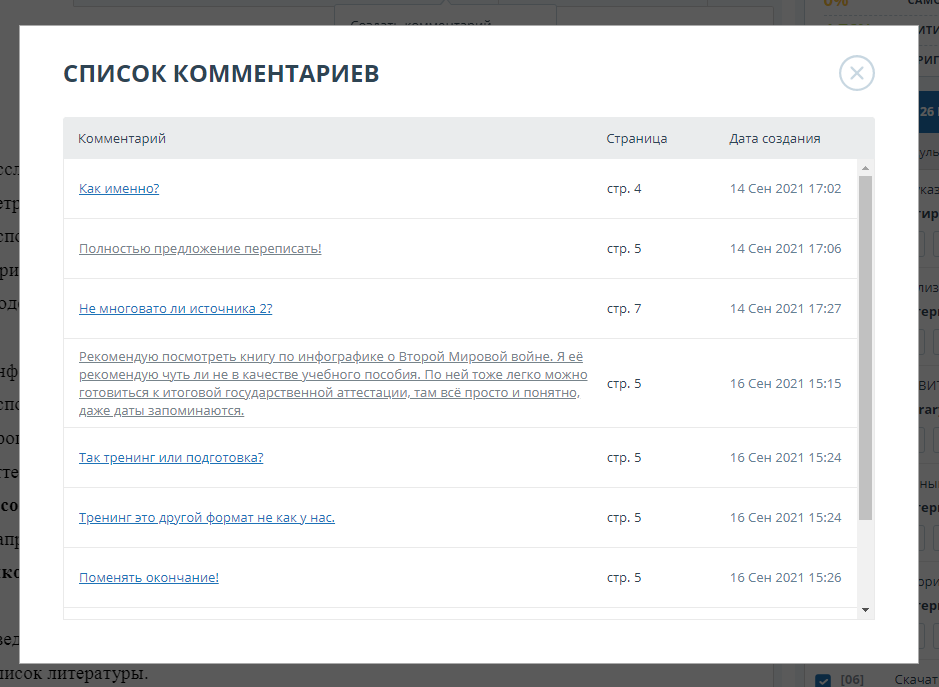This screenshot has width=939, height=687.
Task: Open comment "Так тренинг или подготовка?"
Action: pyautogui.click(x=171, y=458)
